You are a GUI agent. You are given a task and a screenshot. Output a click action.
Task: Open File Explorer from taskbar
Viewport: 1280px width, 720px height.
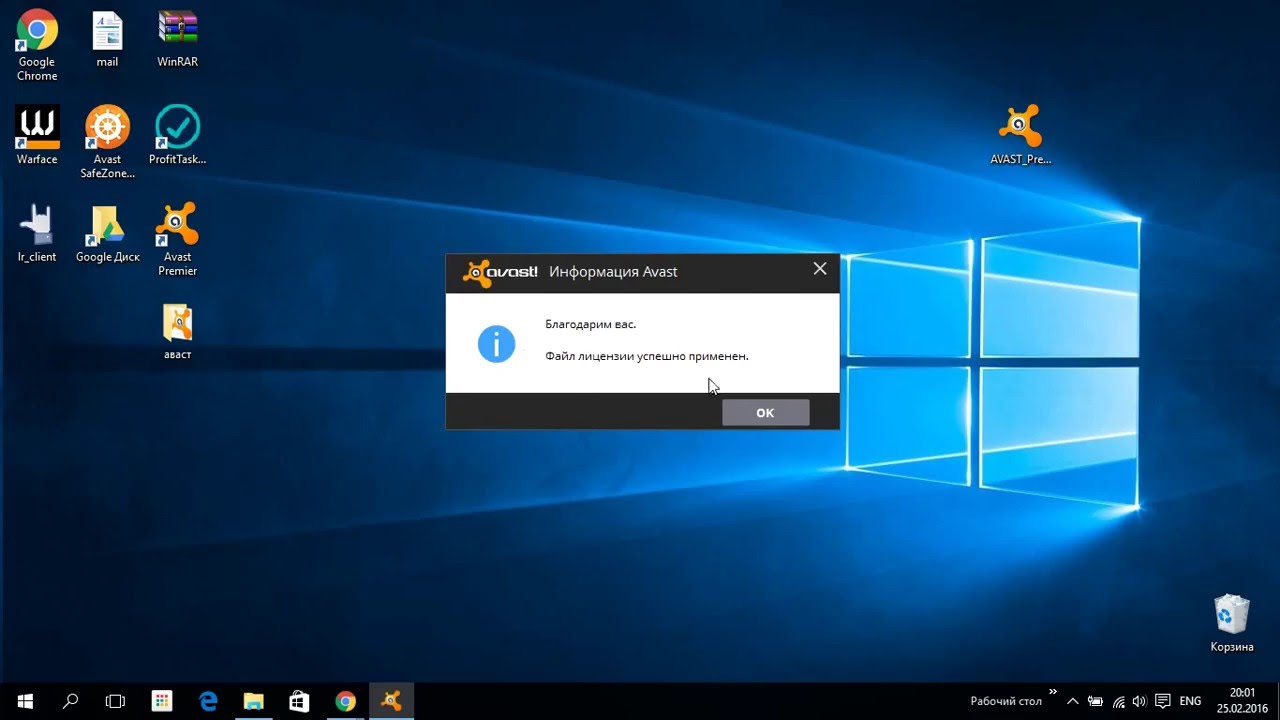[254, 701]
